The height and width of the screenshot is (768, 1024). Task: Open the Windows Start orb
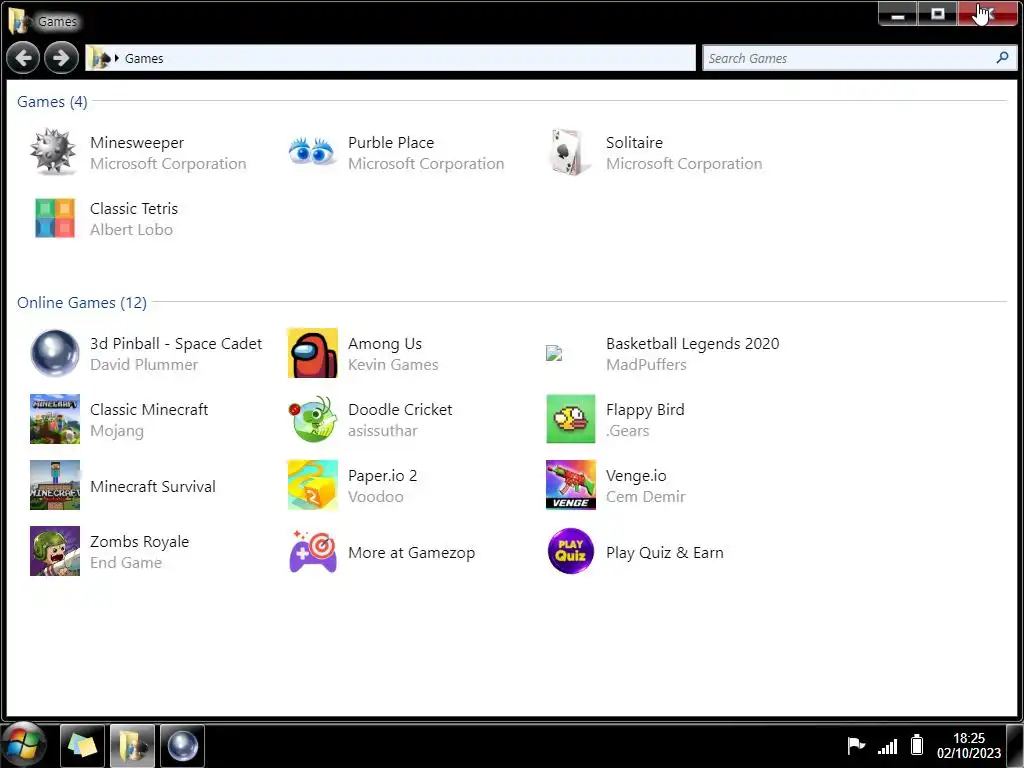tap(24, 744)
